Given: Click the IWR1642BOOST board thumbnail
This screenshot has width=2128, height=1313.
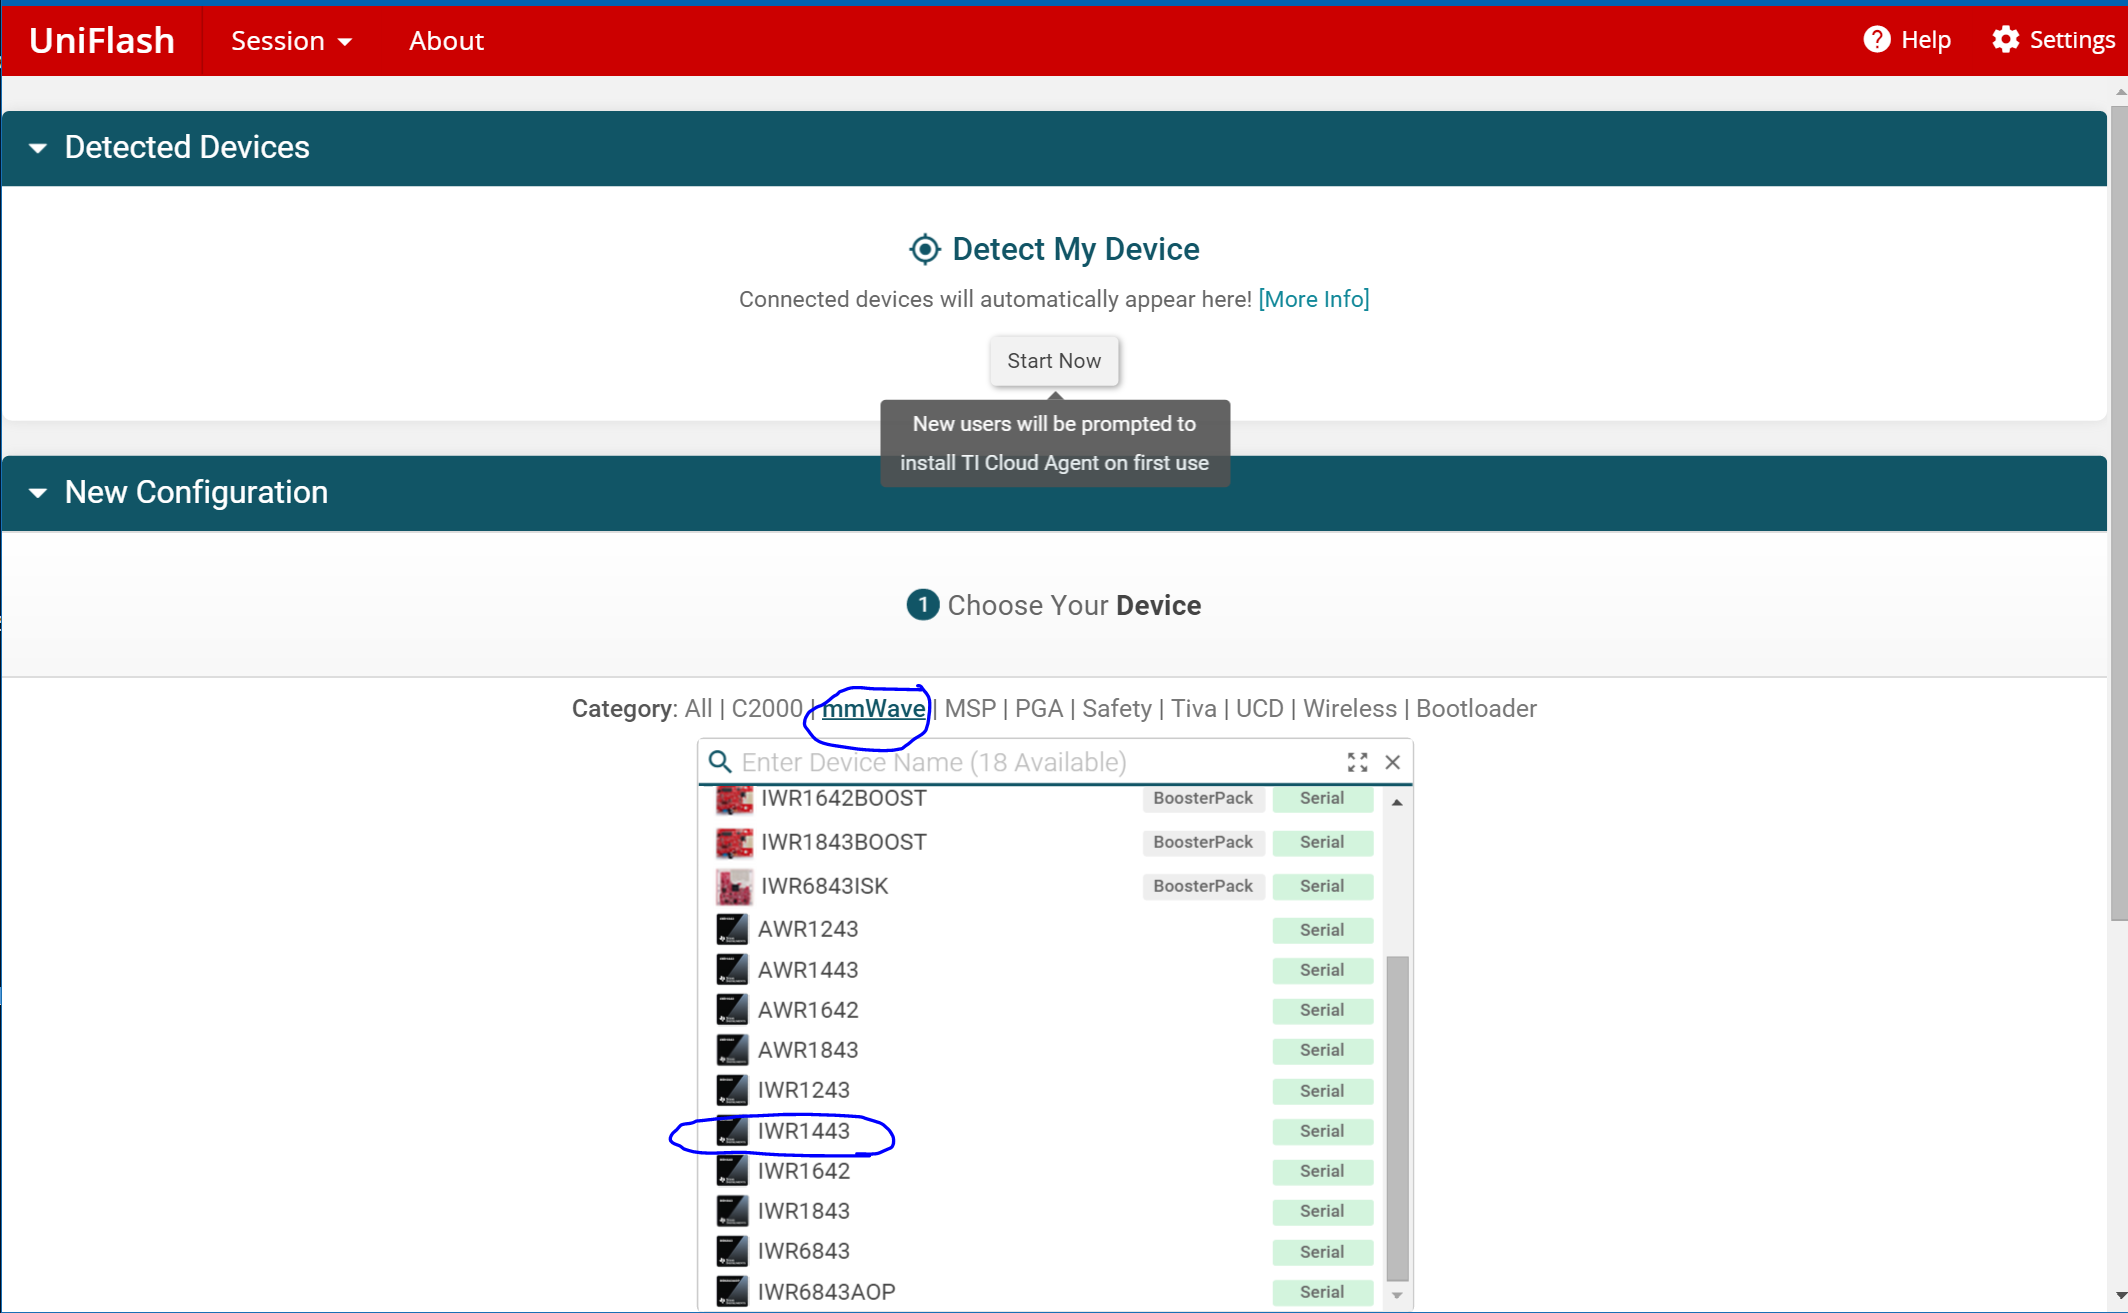Looking at the screenshot, I should [x=734, y=799].
